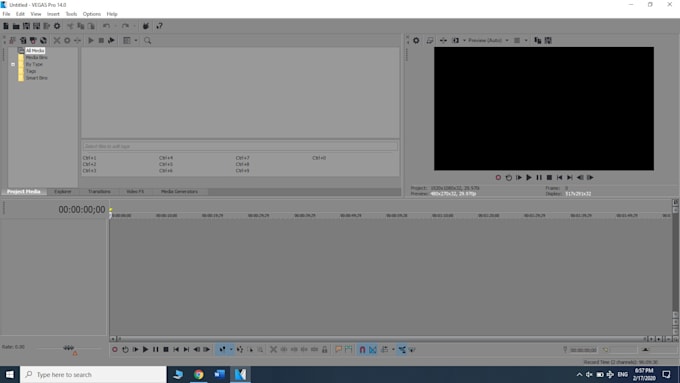This screenshot has width=680, height=383.
Task: Switch to the Project Media tab
Action: click(x=23, y=191)
